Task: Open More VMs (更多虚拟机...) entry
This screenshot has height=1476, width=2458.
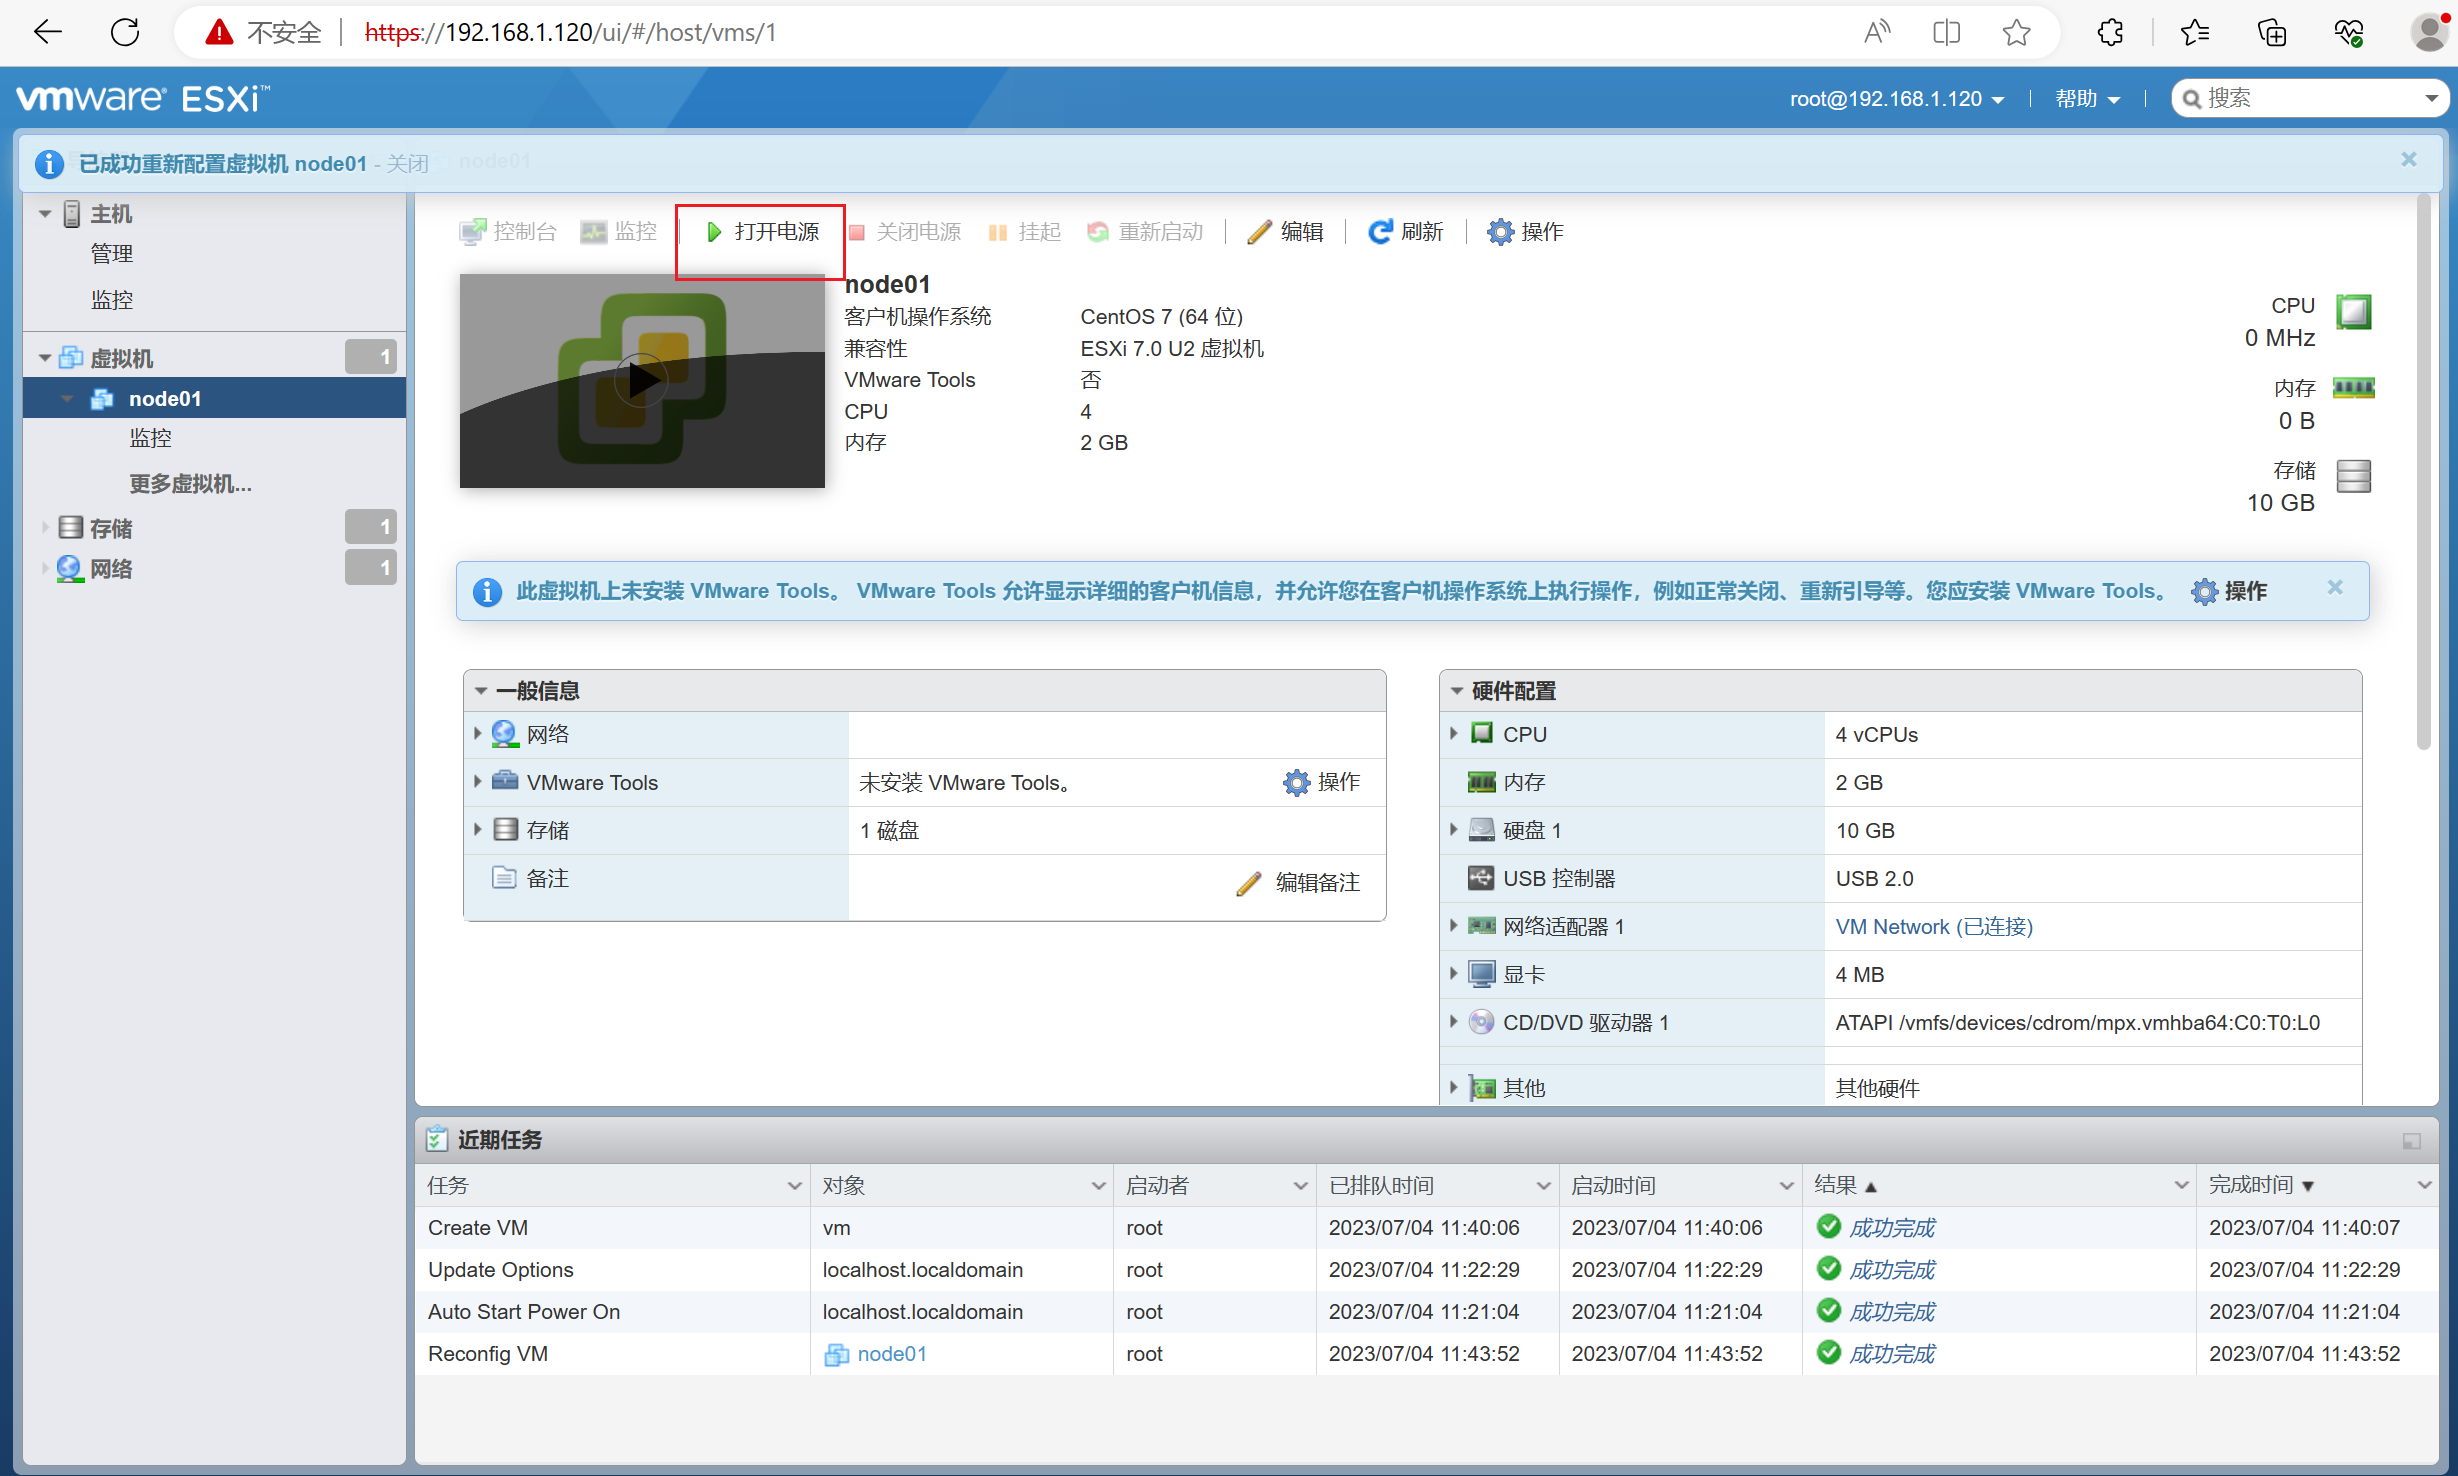Action: point(190,484)
